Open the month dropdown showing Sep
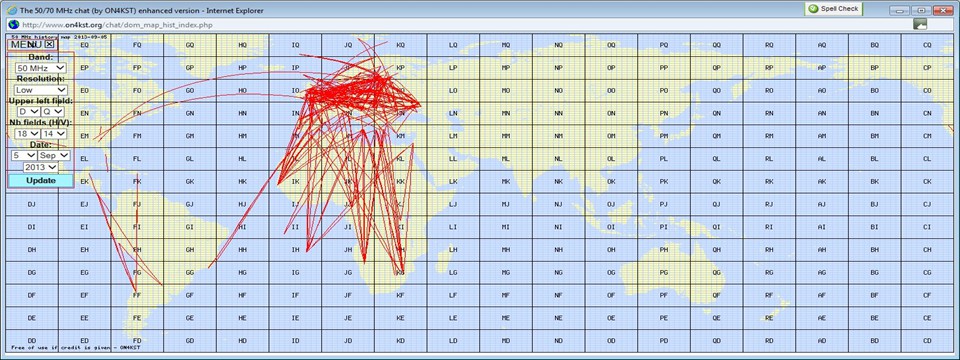 (54, 156)
